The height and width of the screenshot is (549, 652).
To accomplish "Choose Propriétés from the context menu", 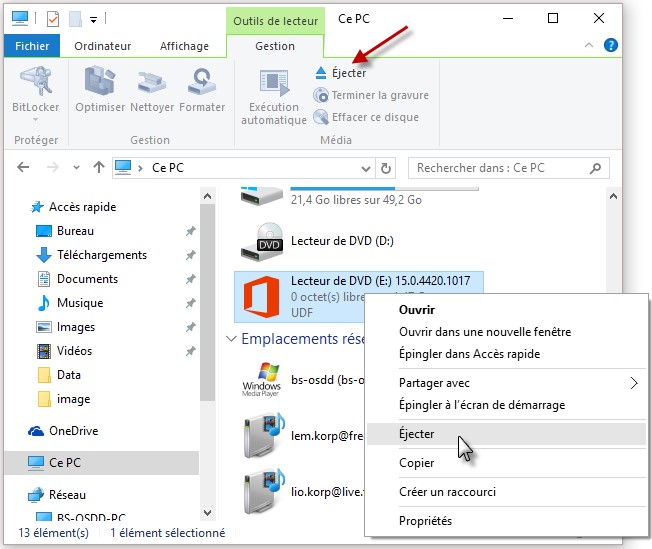I will 425,520.
